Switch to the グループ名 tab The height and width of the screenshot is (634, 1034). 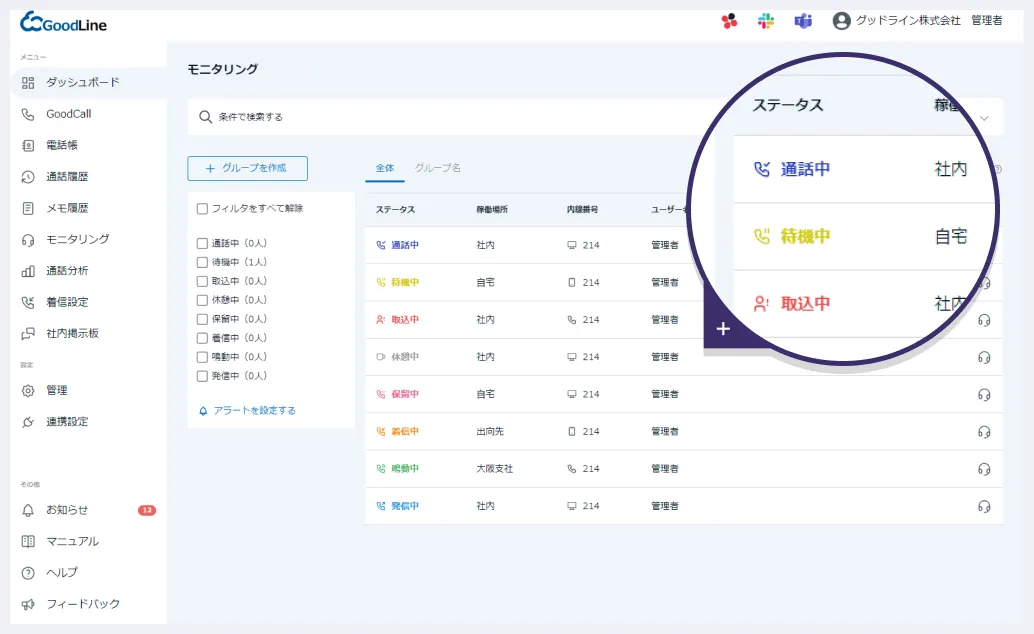point(438,168)
